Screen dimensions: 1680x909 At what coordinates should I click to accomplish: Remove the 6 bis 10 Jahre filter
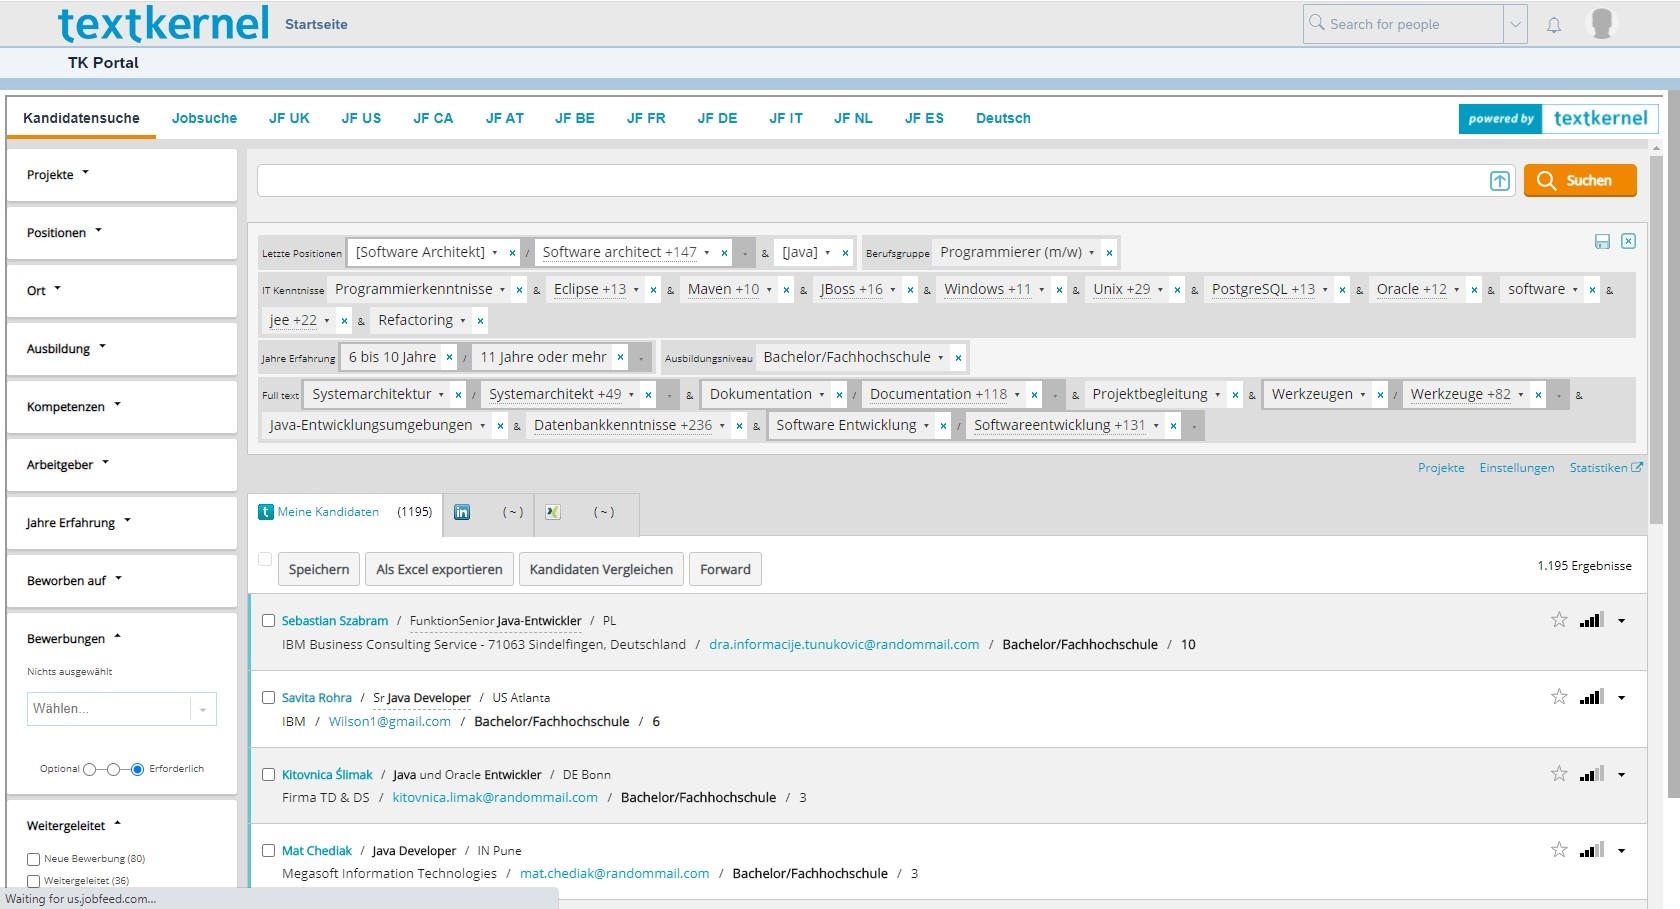(449, 357)
